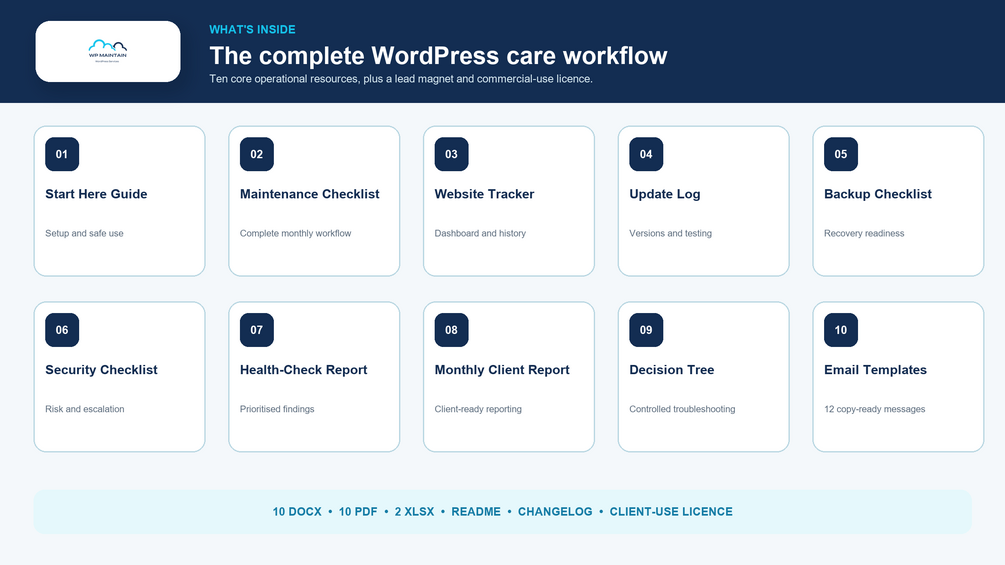
Task: Select the Maintenance Checklist title
Action: click(x=310, y=194)
